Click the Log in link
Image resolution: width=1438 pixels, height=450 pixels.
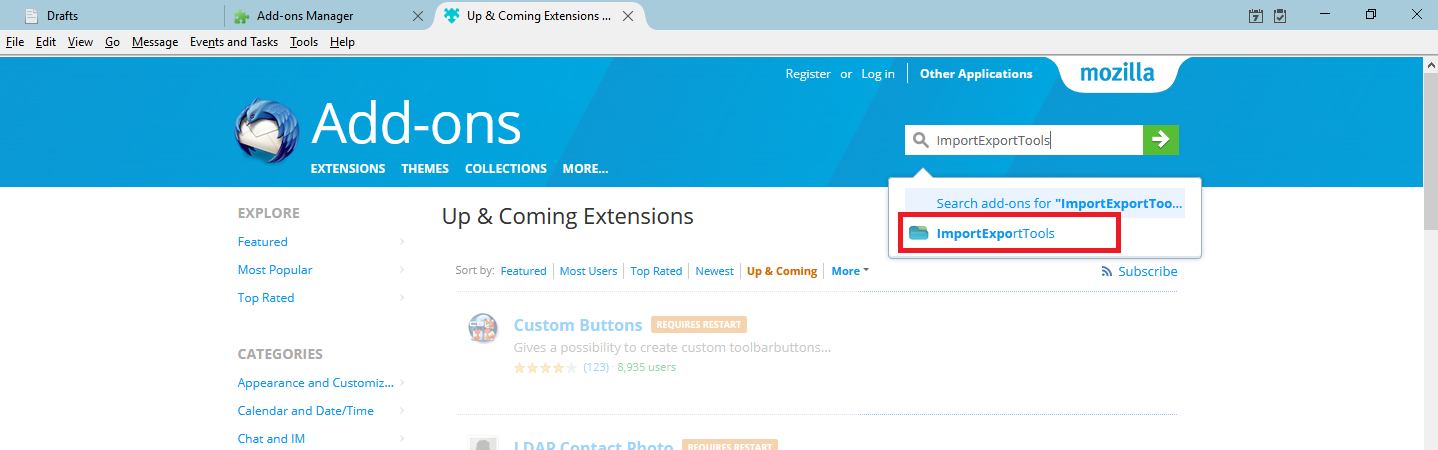click(877, 74)
